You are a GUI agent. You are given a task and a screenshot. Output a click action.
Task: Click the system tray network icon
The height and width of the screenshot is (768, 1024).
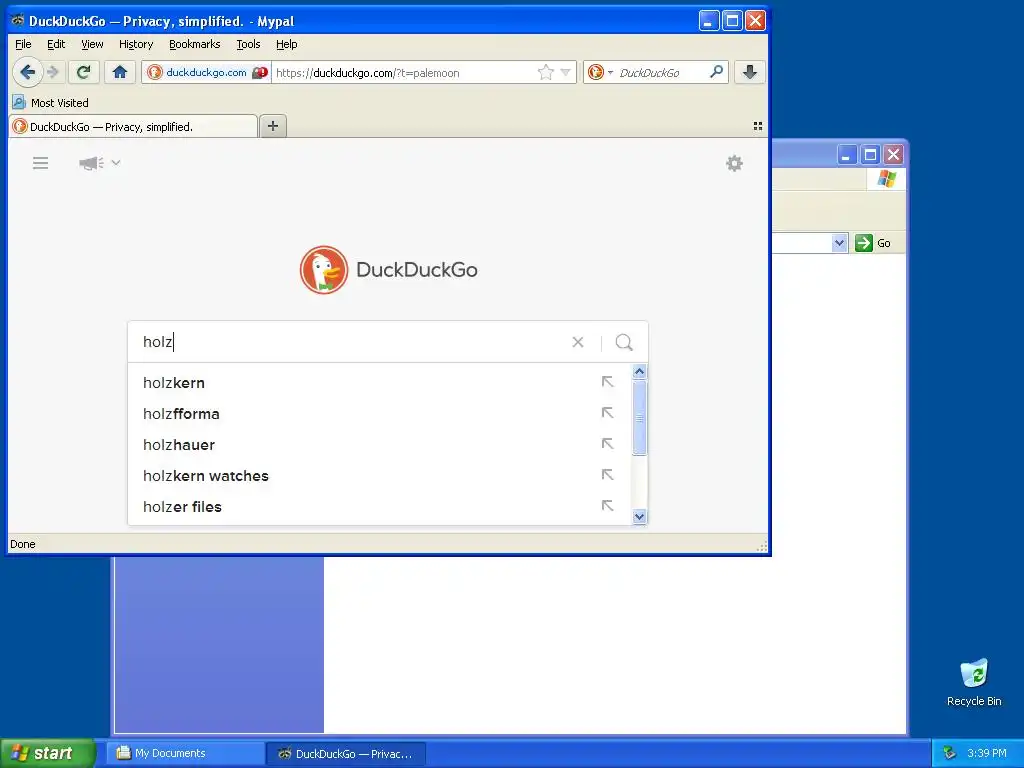(949, 753)
